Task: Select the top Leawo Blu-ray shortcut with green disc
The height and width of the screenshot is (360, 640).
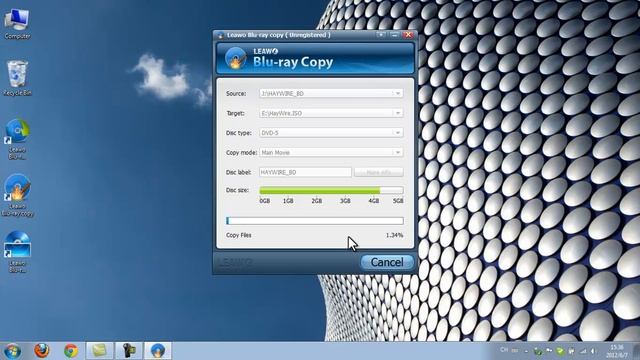Action: tap(17, 139)
